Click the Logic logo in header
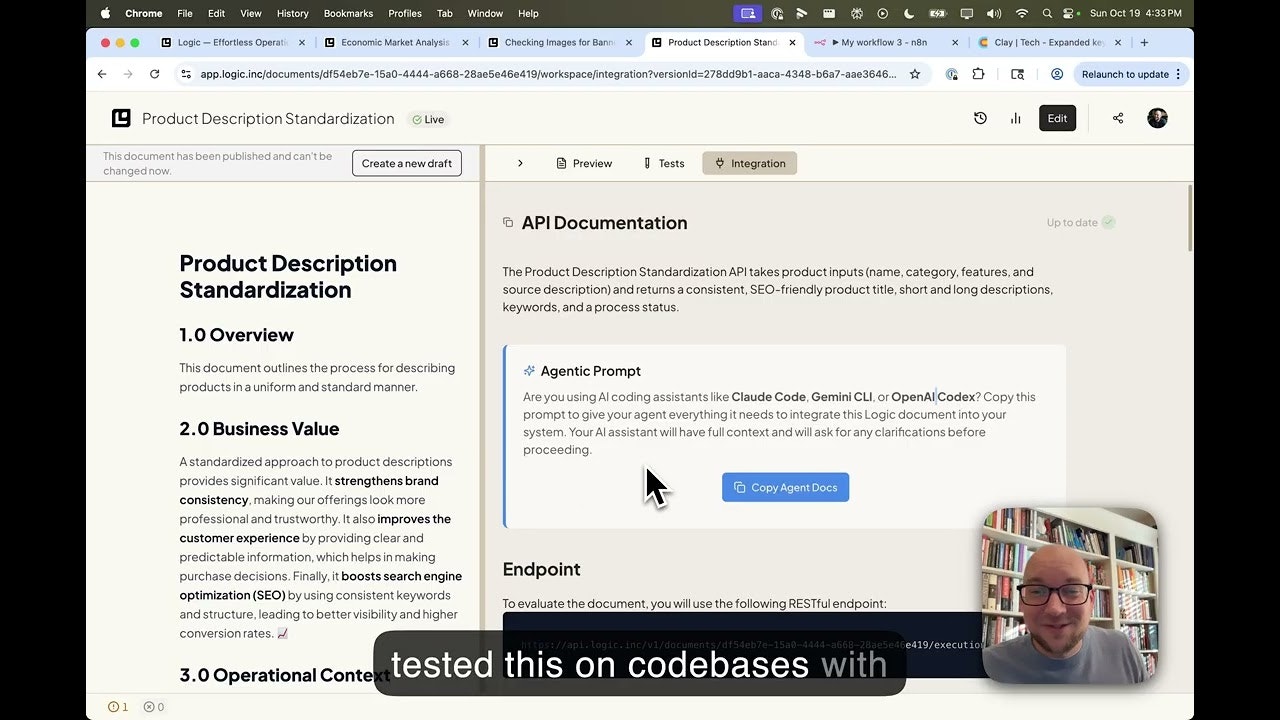1280x720 pixels. [x=121, y=118]
